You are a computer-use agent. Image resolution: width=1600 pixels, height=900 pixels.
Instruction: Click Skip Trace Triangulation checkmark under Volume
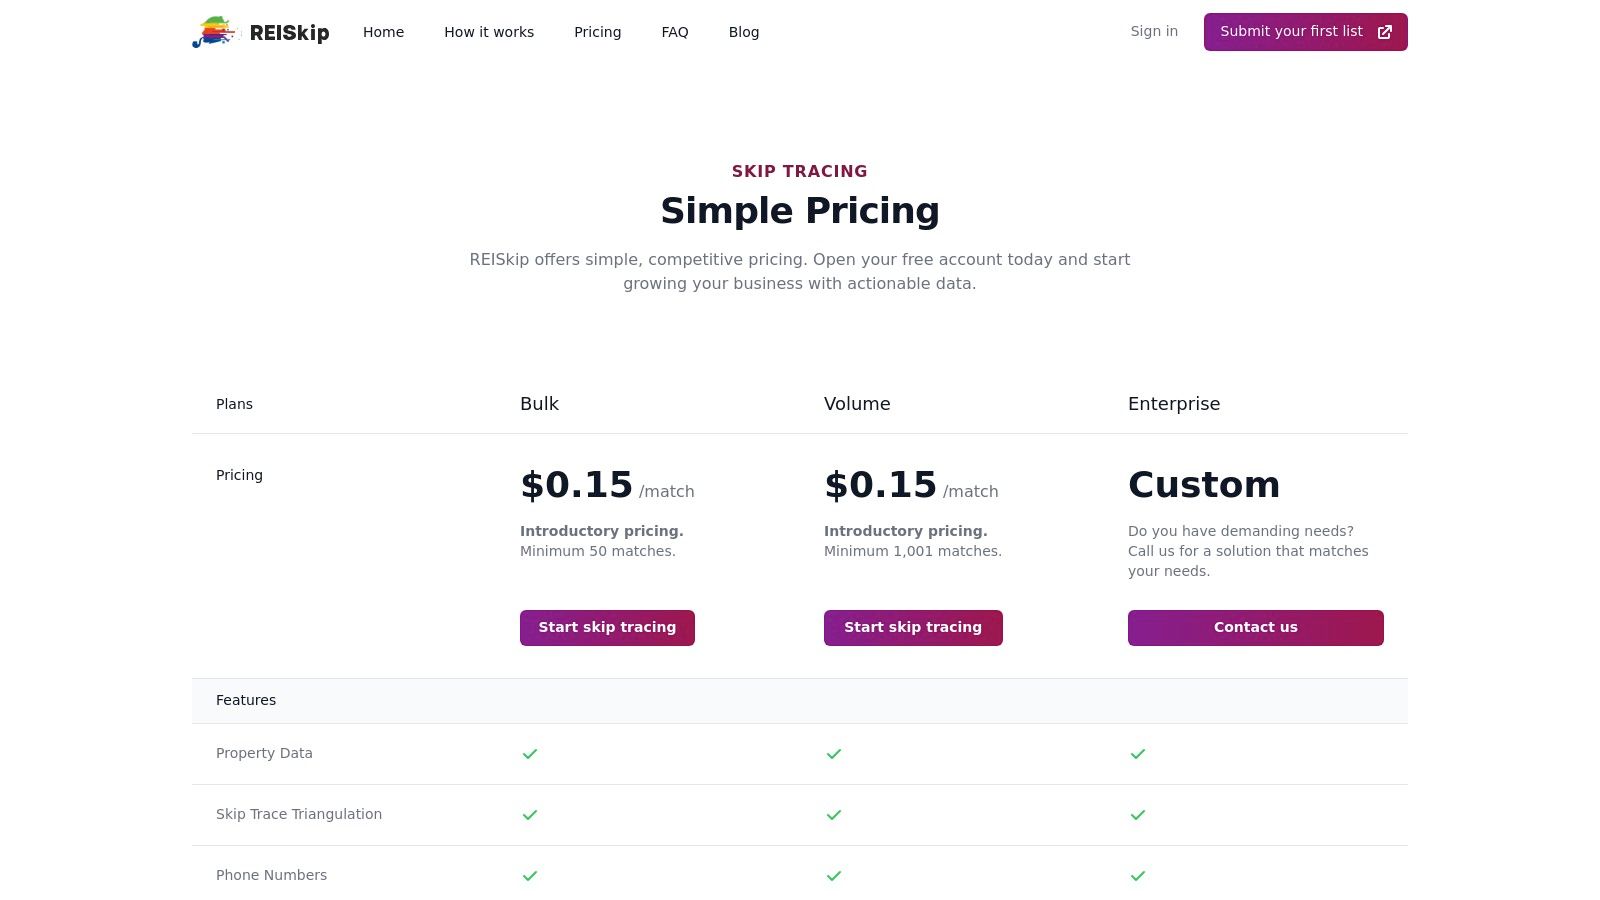click(x=834, y=815)
